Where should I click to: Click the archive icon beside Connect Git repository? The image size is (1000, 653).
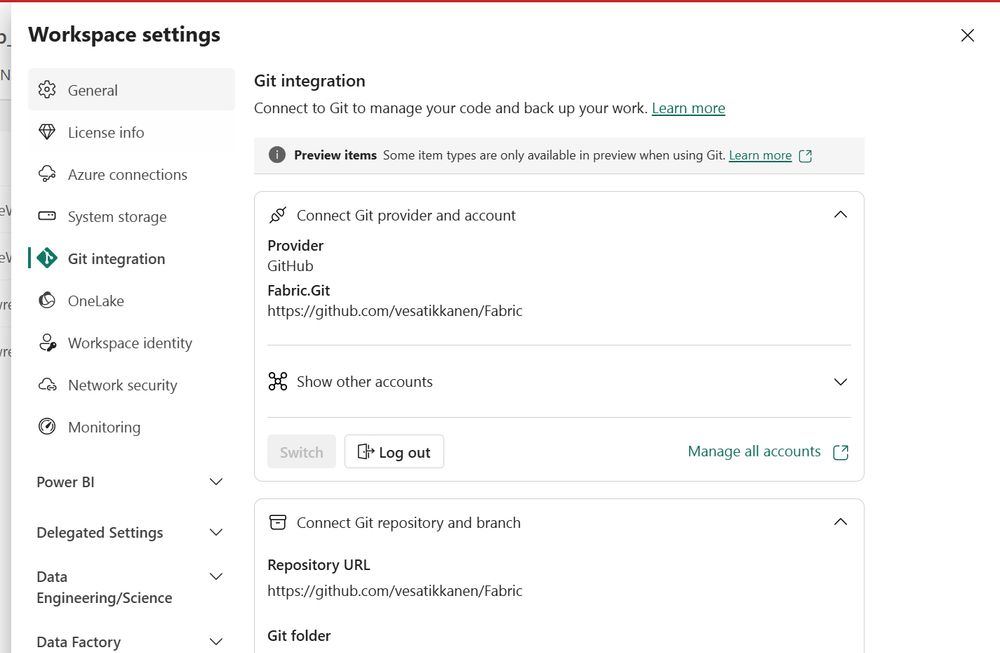point(277,522)
